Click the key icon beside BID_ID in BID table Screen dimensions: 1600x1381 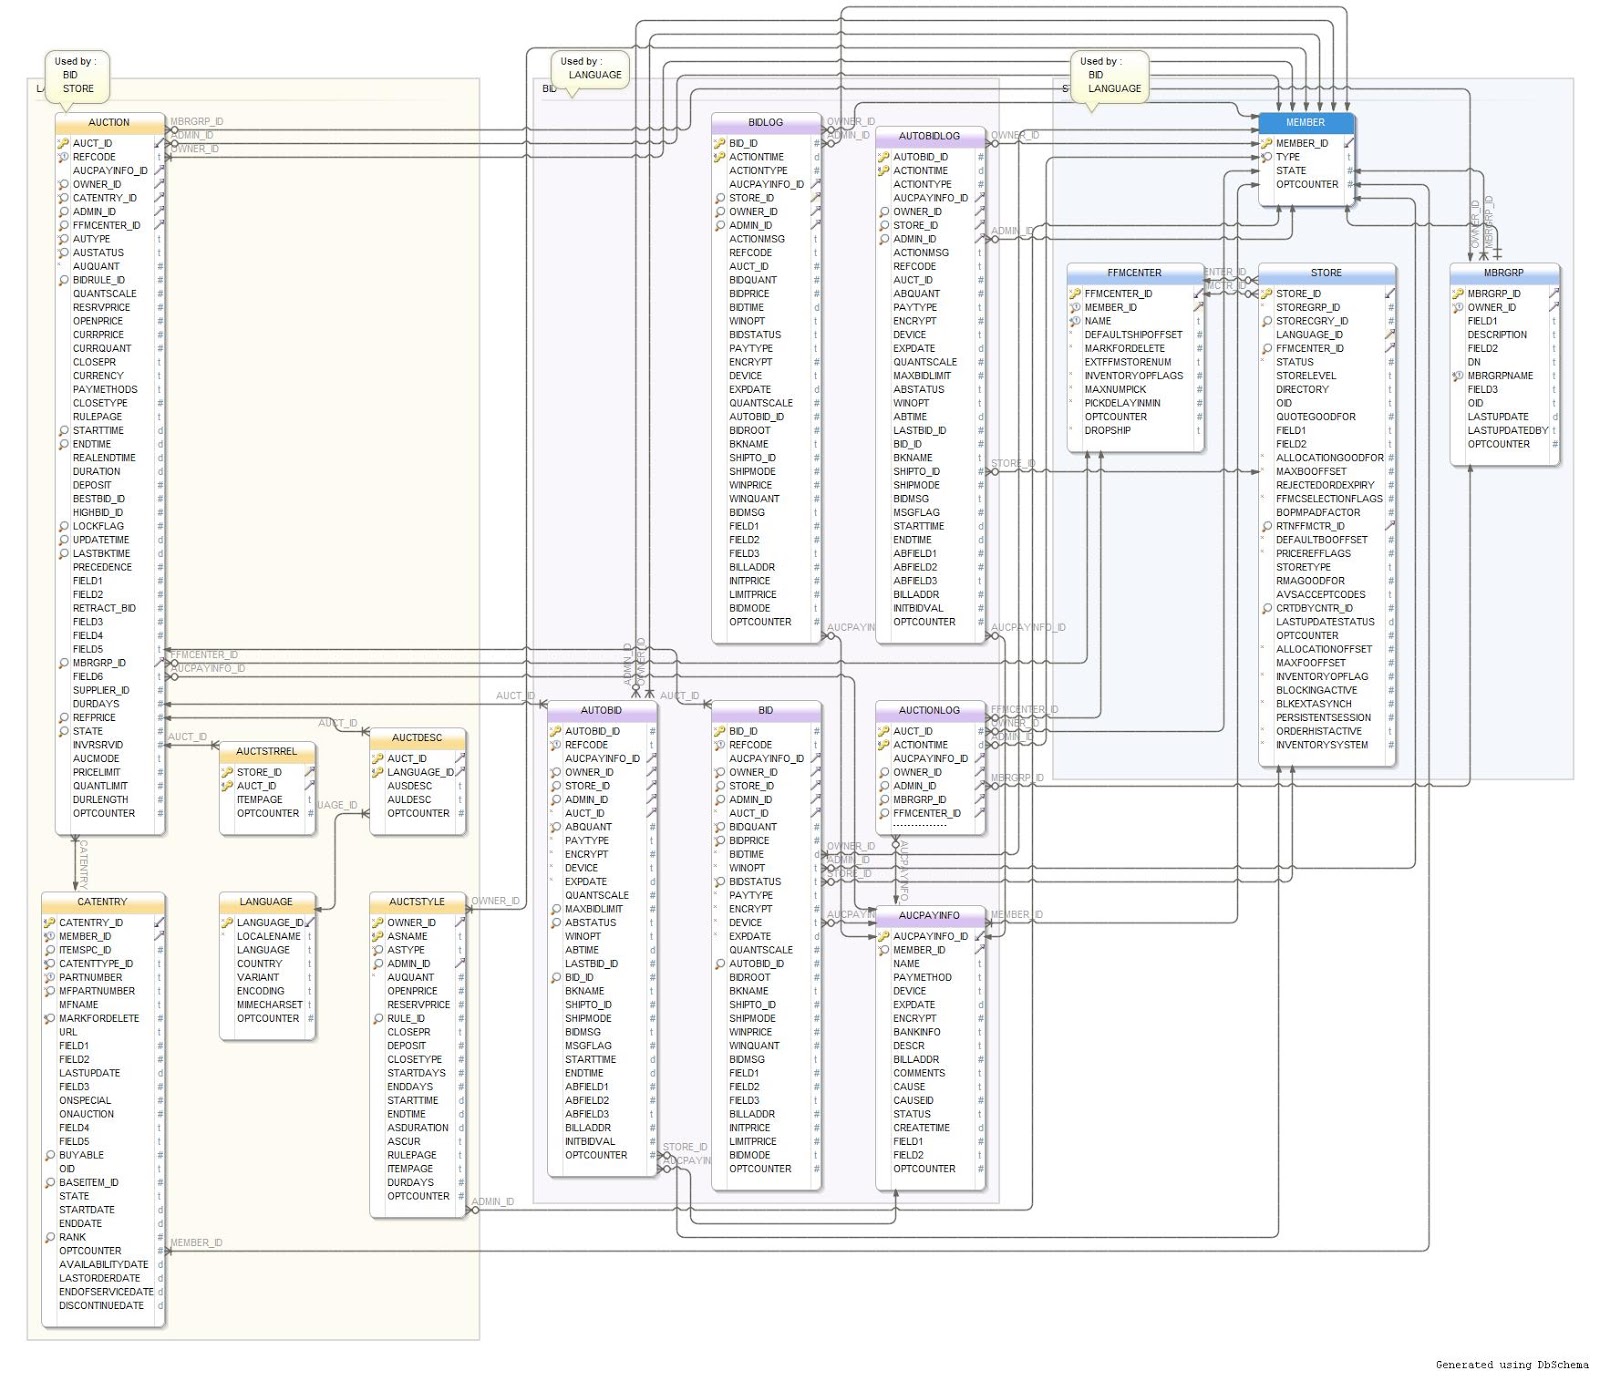719,731
